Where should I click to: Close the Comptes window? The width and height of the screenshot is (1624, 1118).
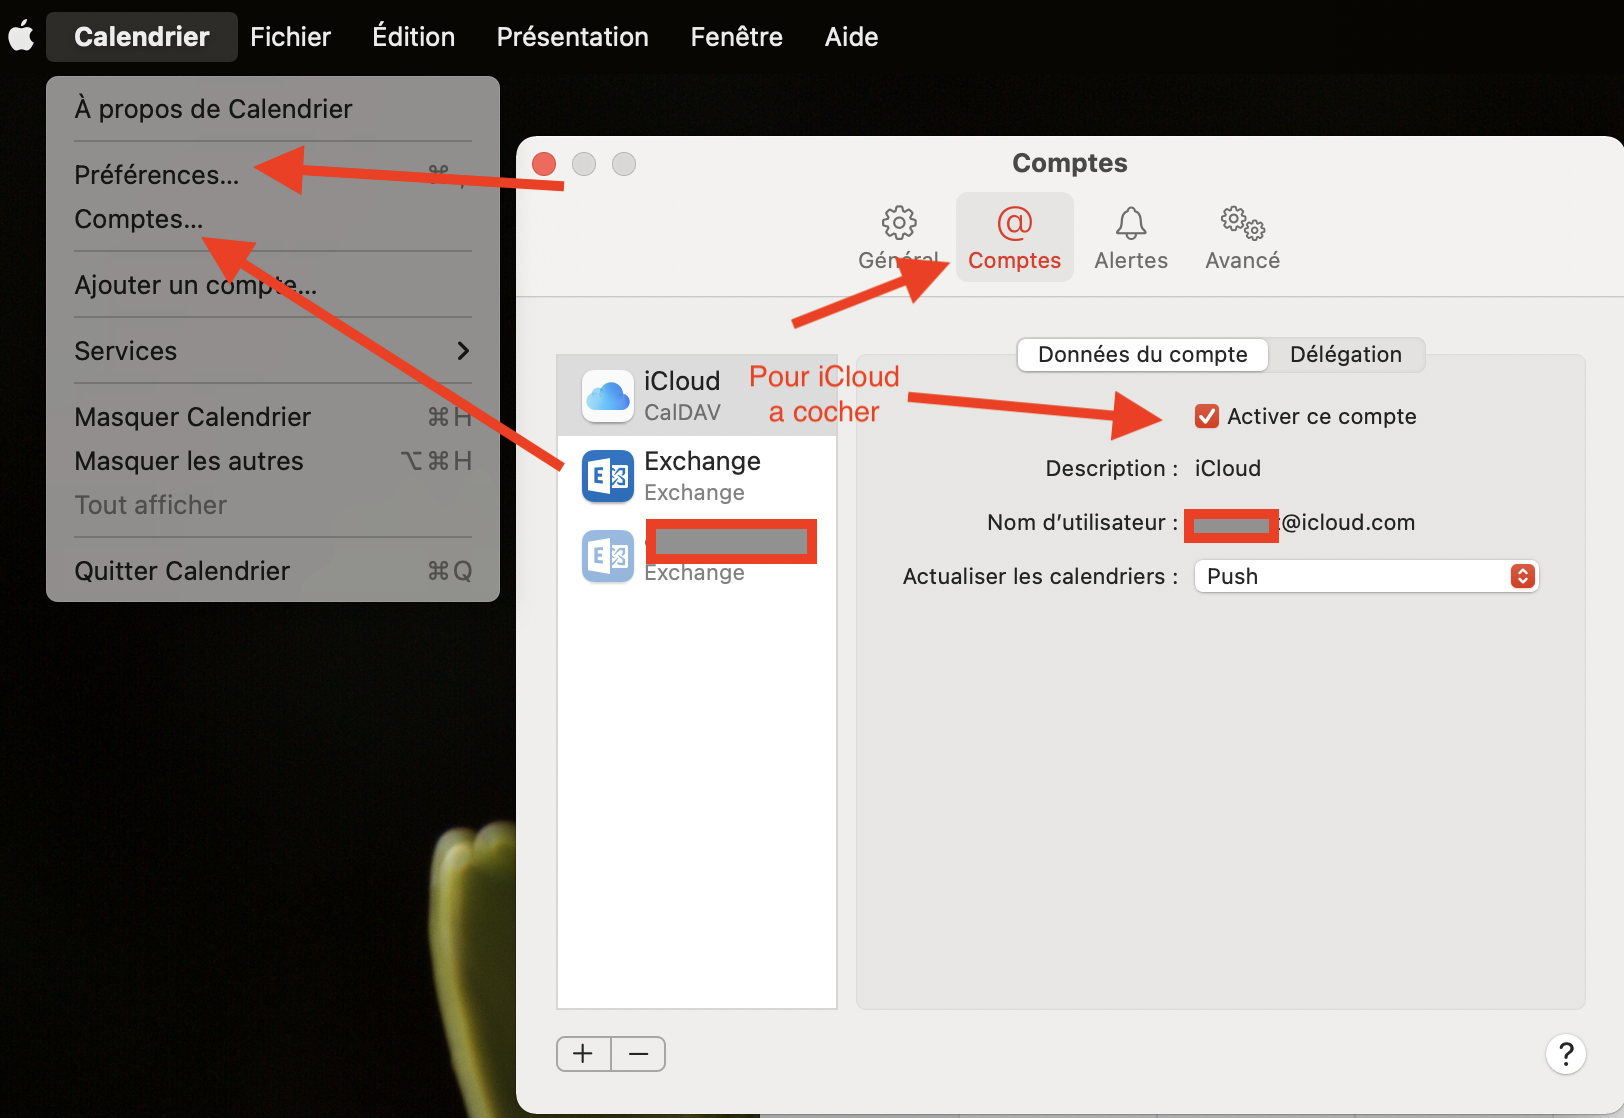tap(544, 164)
